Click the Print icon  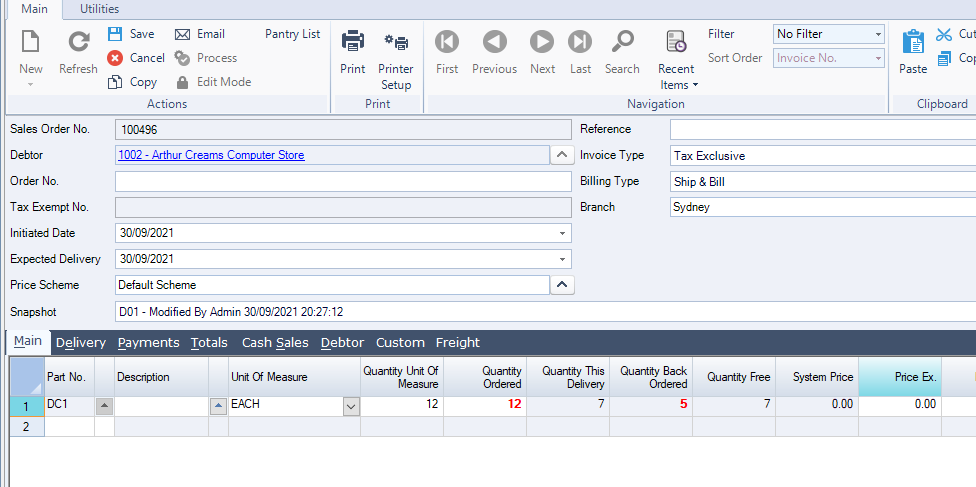pos(352,42)
